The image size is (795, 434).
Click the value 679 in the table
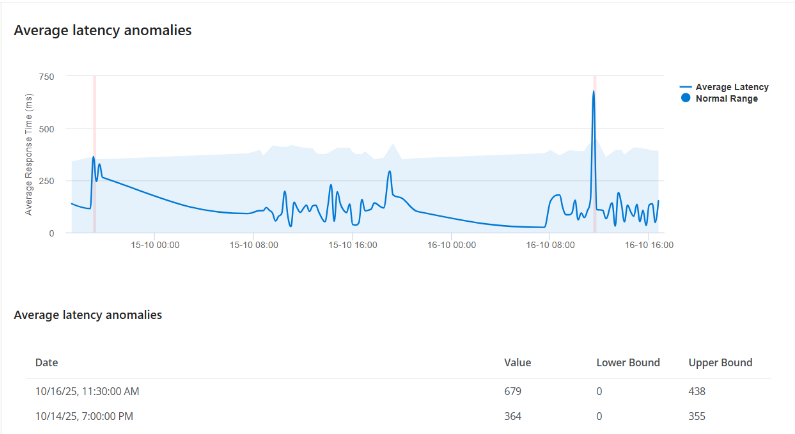[x=514, y=390]
